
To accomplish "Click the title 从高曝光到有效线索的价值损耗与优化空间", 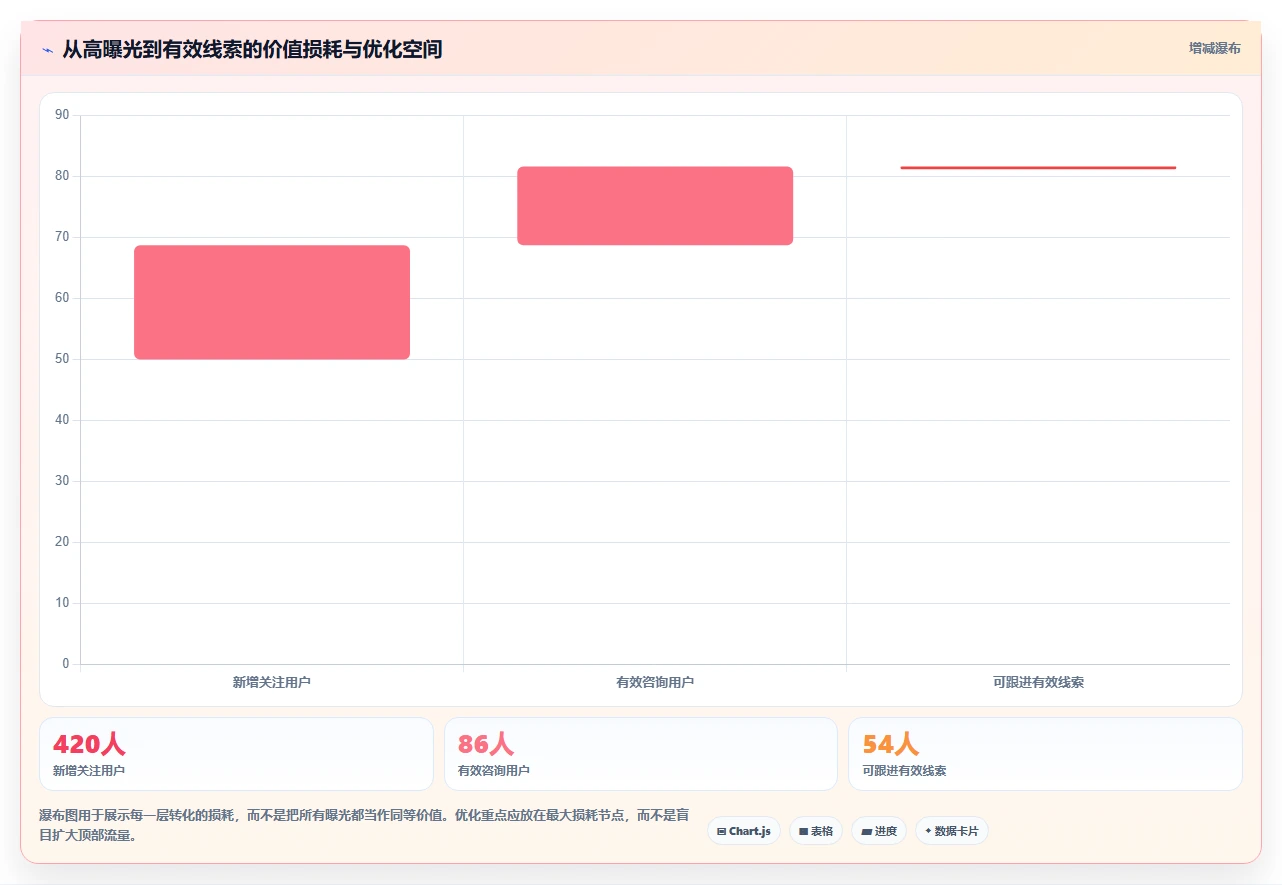I will pyautogui.click(x=252, y=49).
